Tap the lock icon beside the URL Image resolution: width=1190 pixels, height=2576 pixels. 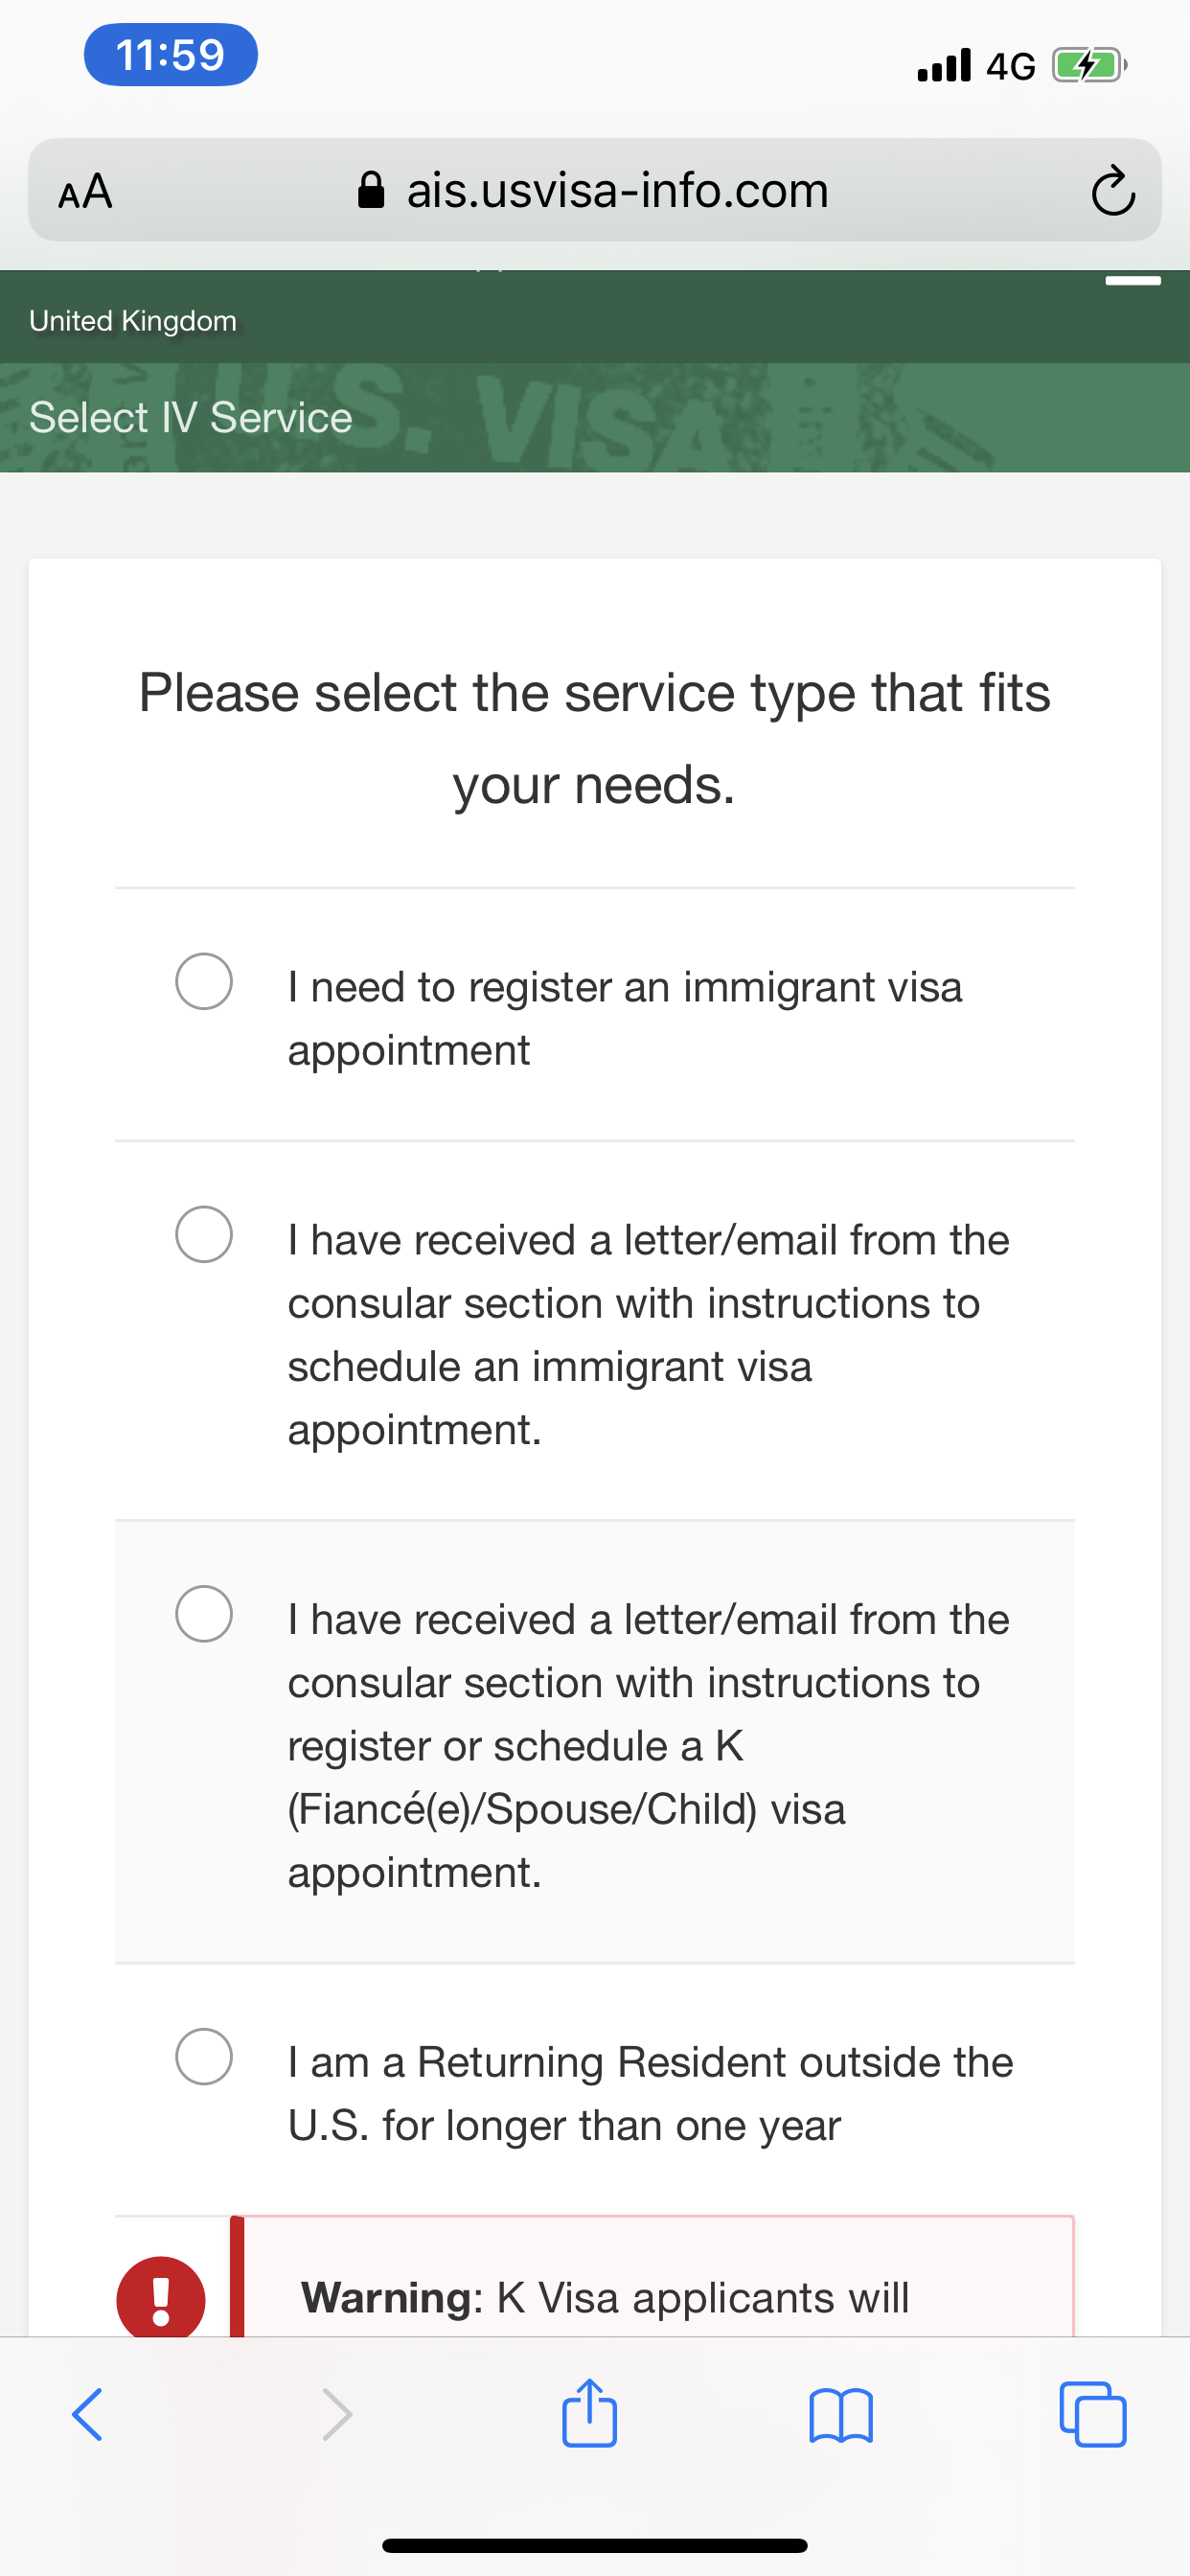pos(371,189)
